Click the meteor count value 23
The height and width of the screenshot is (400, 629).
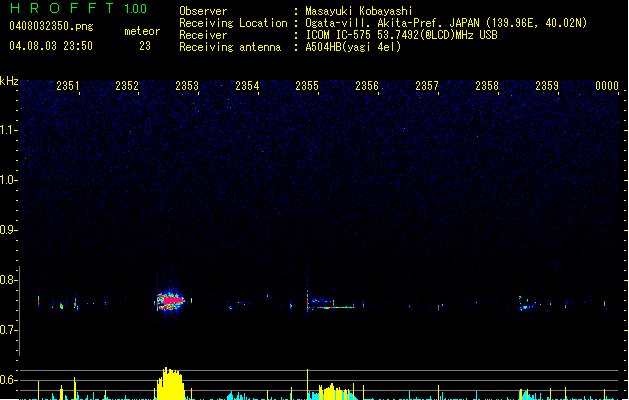145,46
